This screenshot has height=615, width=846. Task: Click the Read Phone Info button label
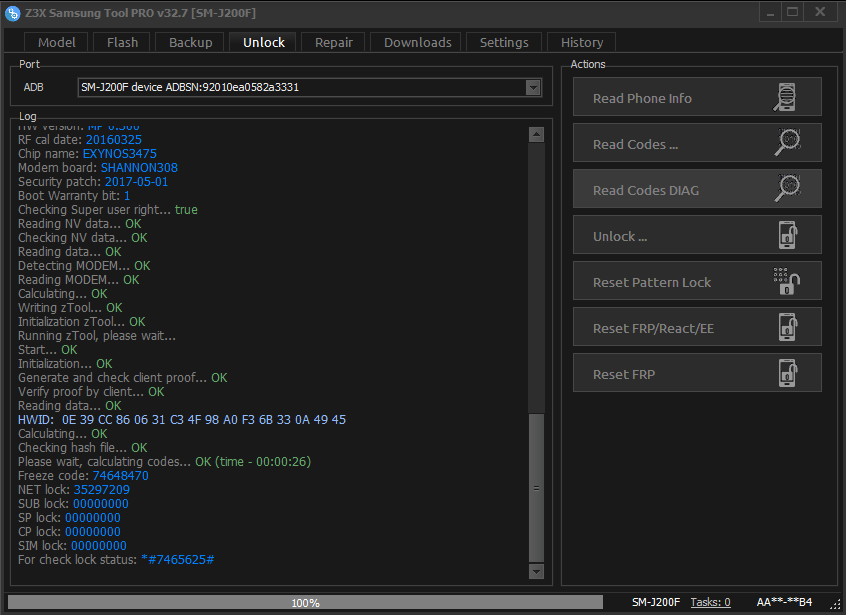pos(642,98)
